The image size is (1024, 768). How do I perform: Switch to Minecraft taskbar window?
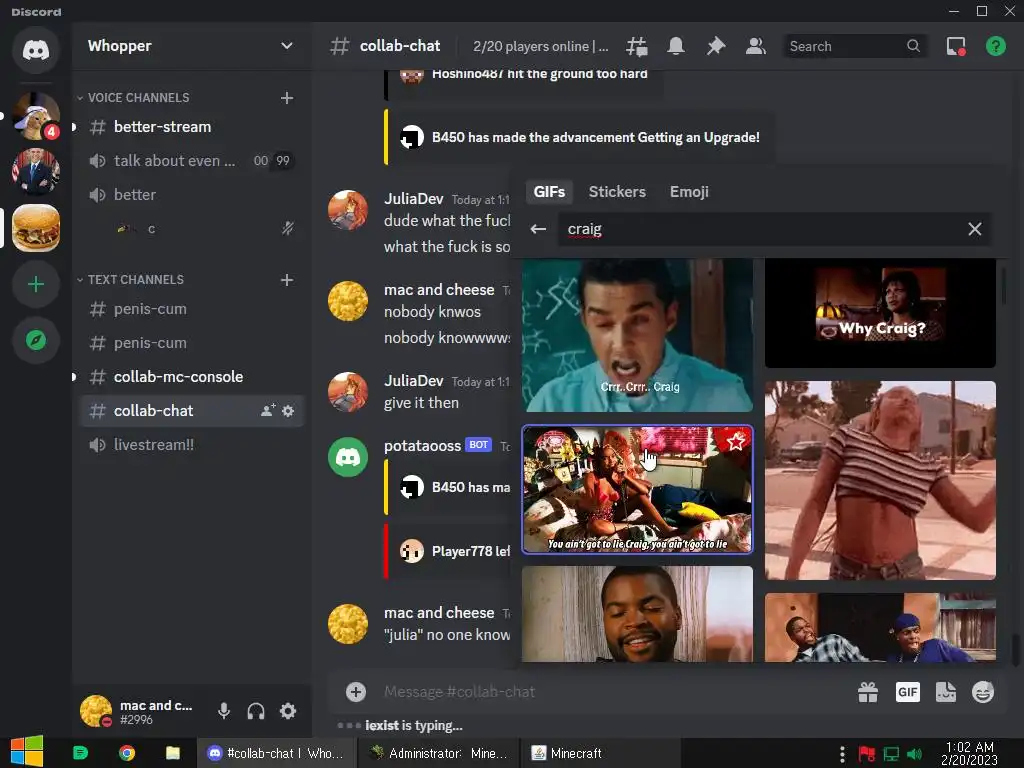click(600, 753)
